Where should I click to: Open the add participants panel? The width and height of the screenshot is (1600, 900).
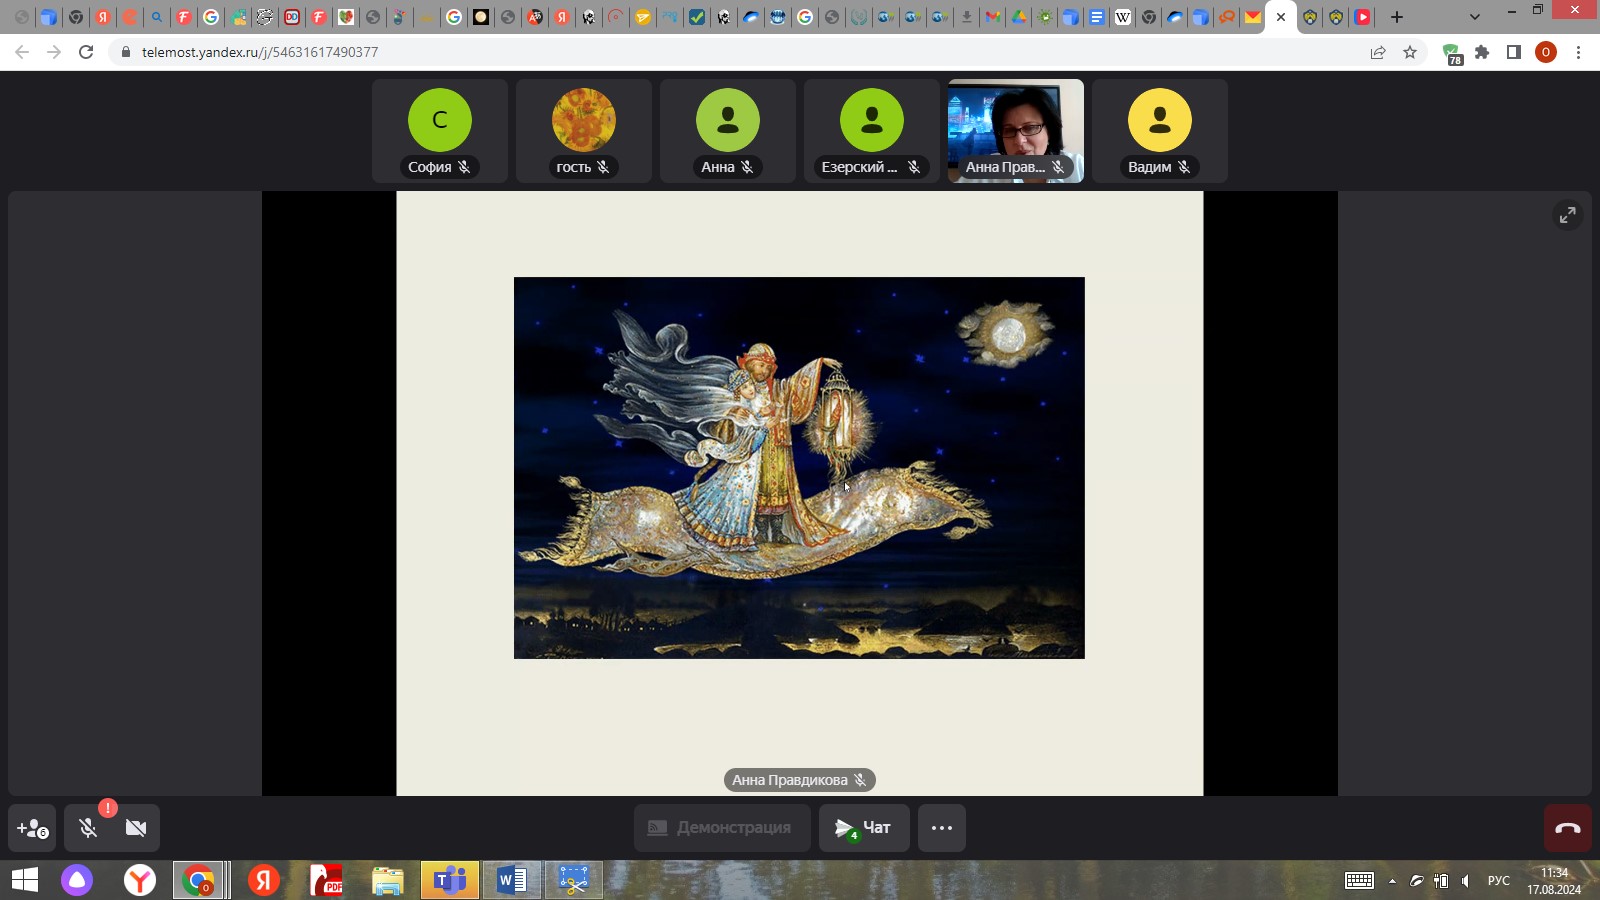tap(32, 828)
